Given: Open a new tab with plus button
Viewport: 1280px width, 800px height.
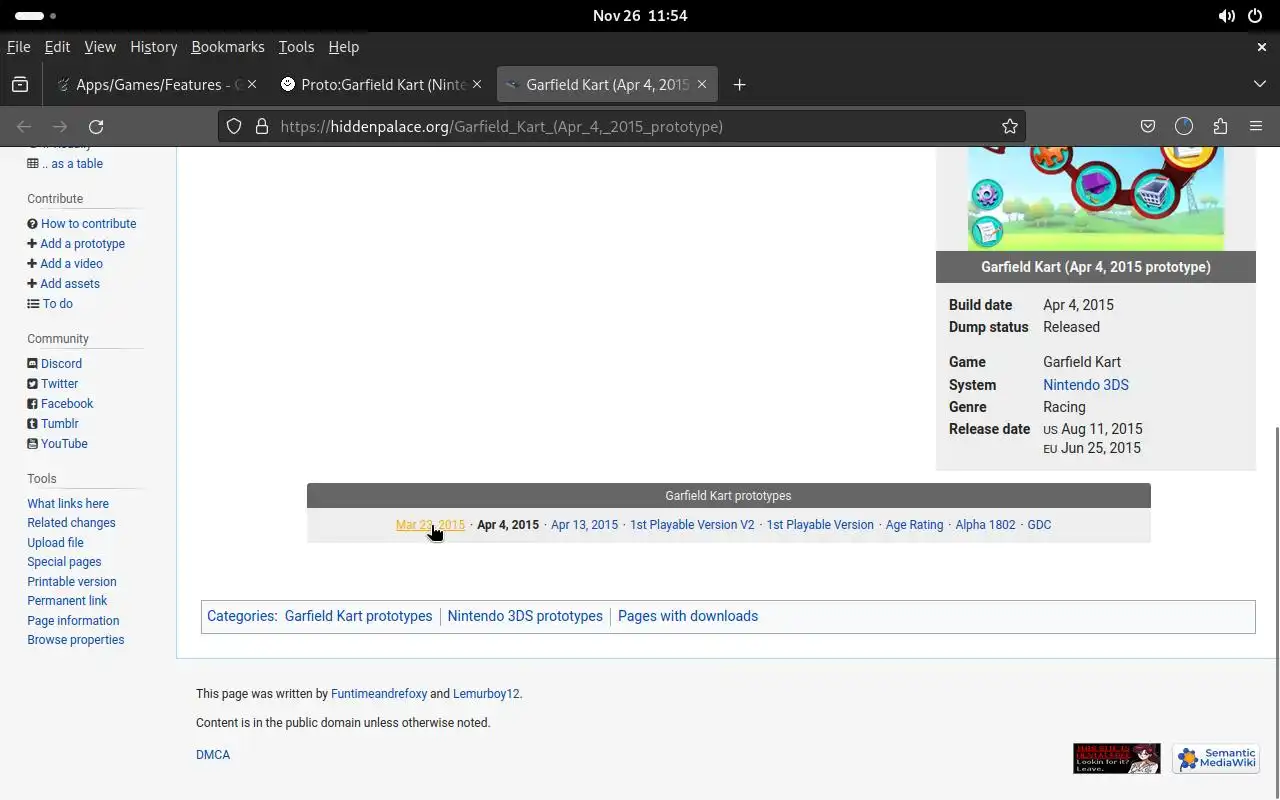Looking at the screenshot, I should [x=739, y=85].
